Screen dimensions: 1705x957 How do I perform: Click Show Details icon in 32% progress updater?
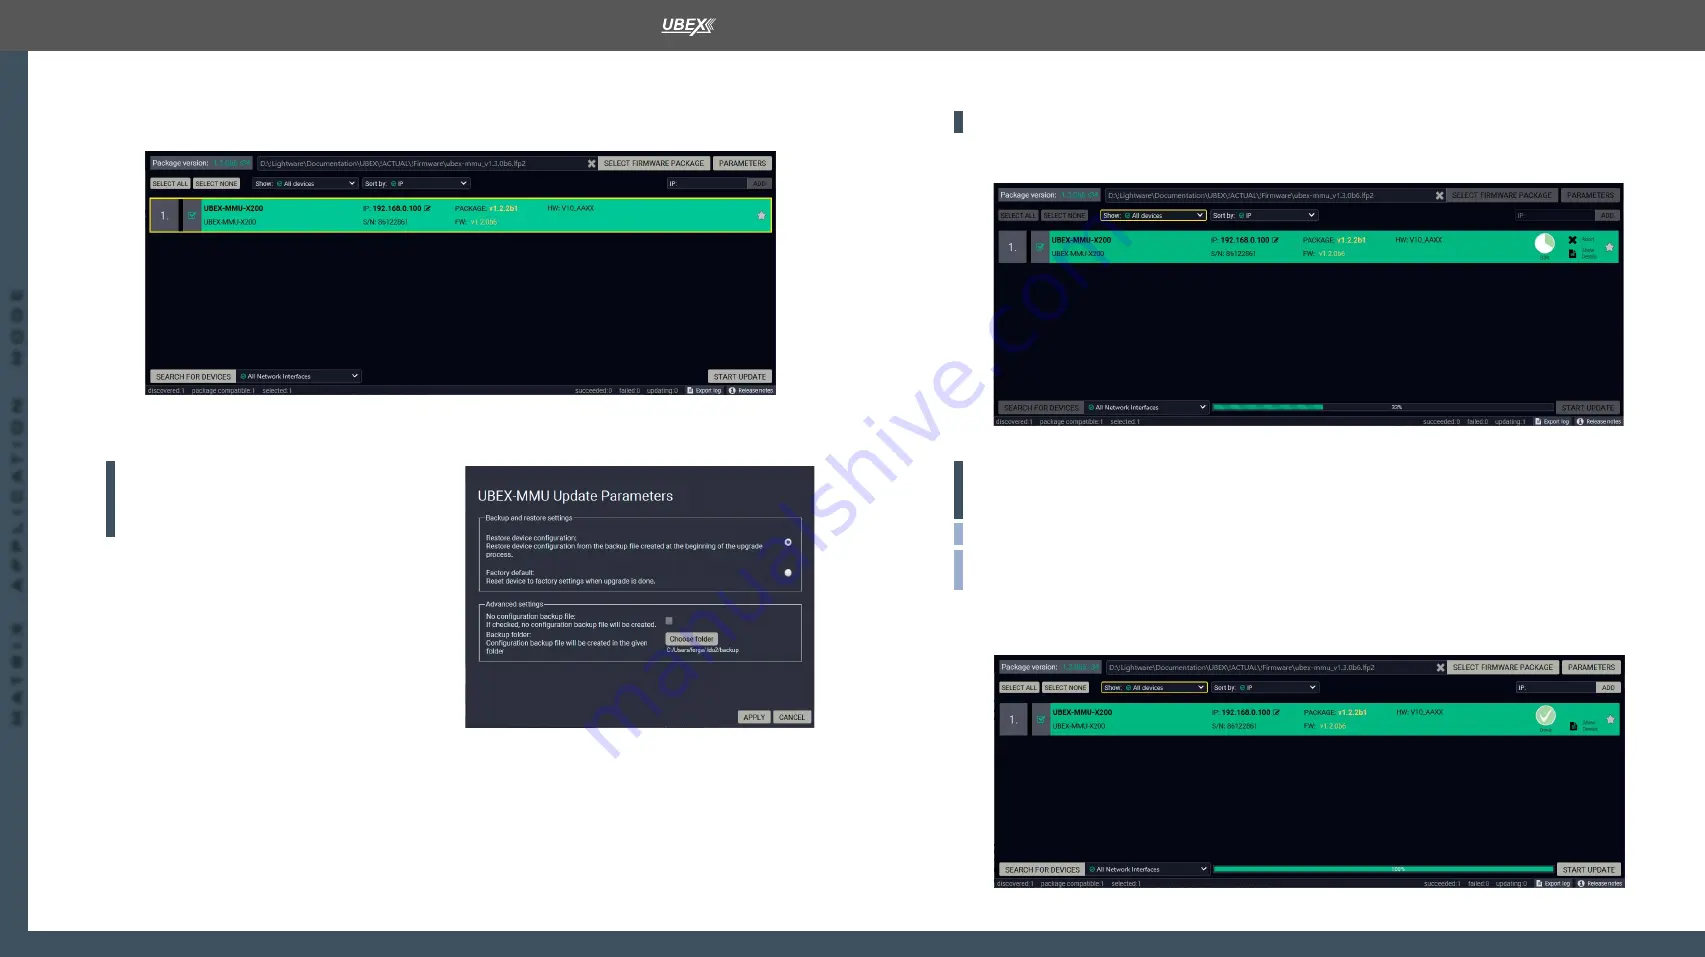click(1572, 253)
